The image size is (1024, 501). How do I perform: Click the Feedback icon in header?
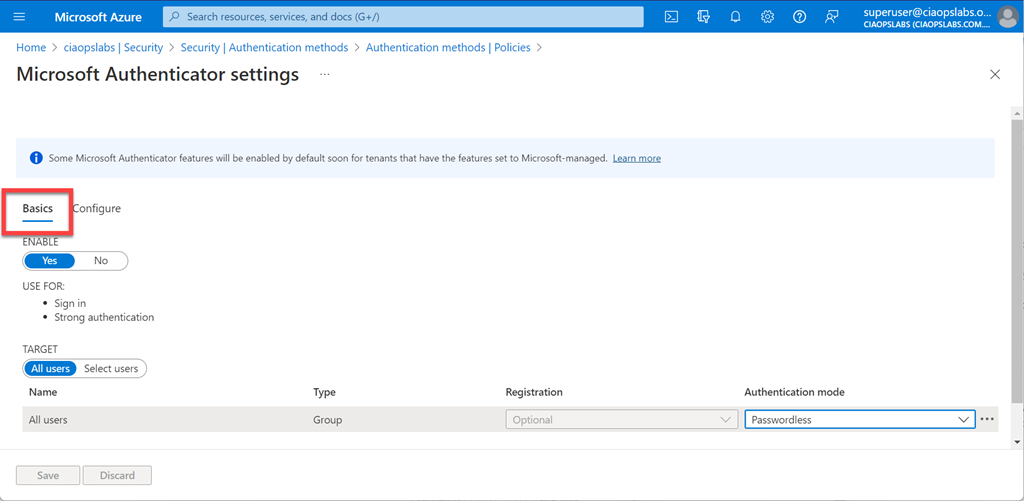coord(831,17)
